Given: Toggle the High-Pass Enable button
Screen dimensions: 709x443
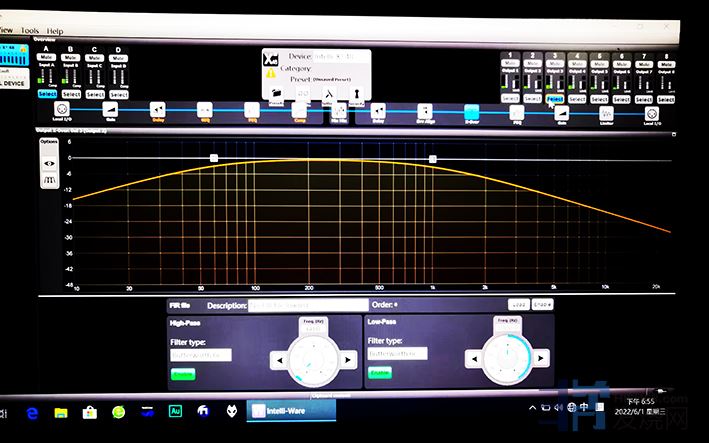Looking at the screenshot, I should pos(183,373).
